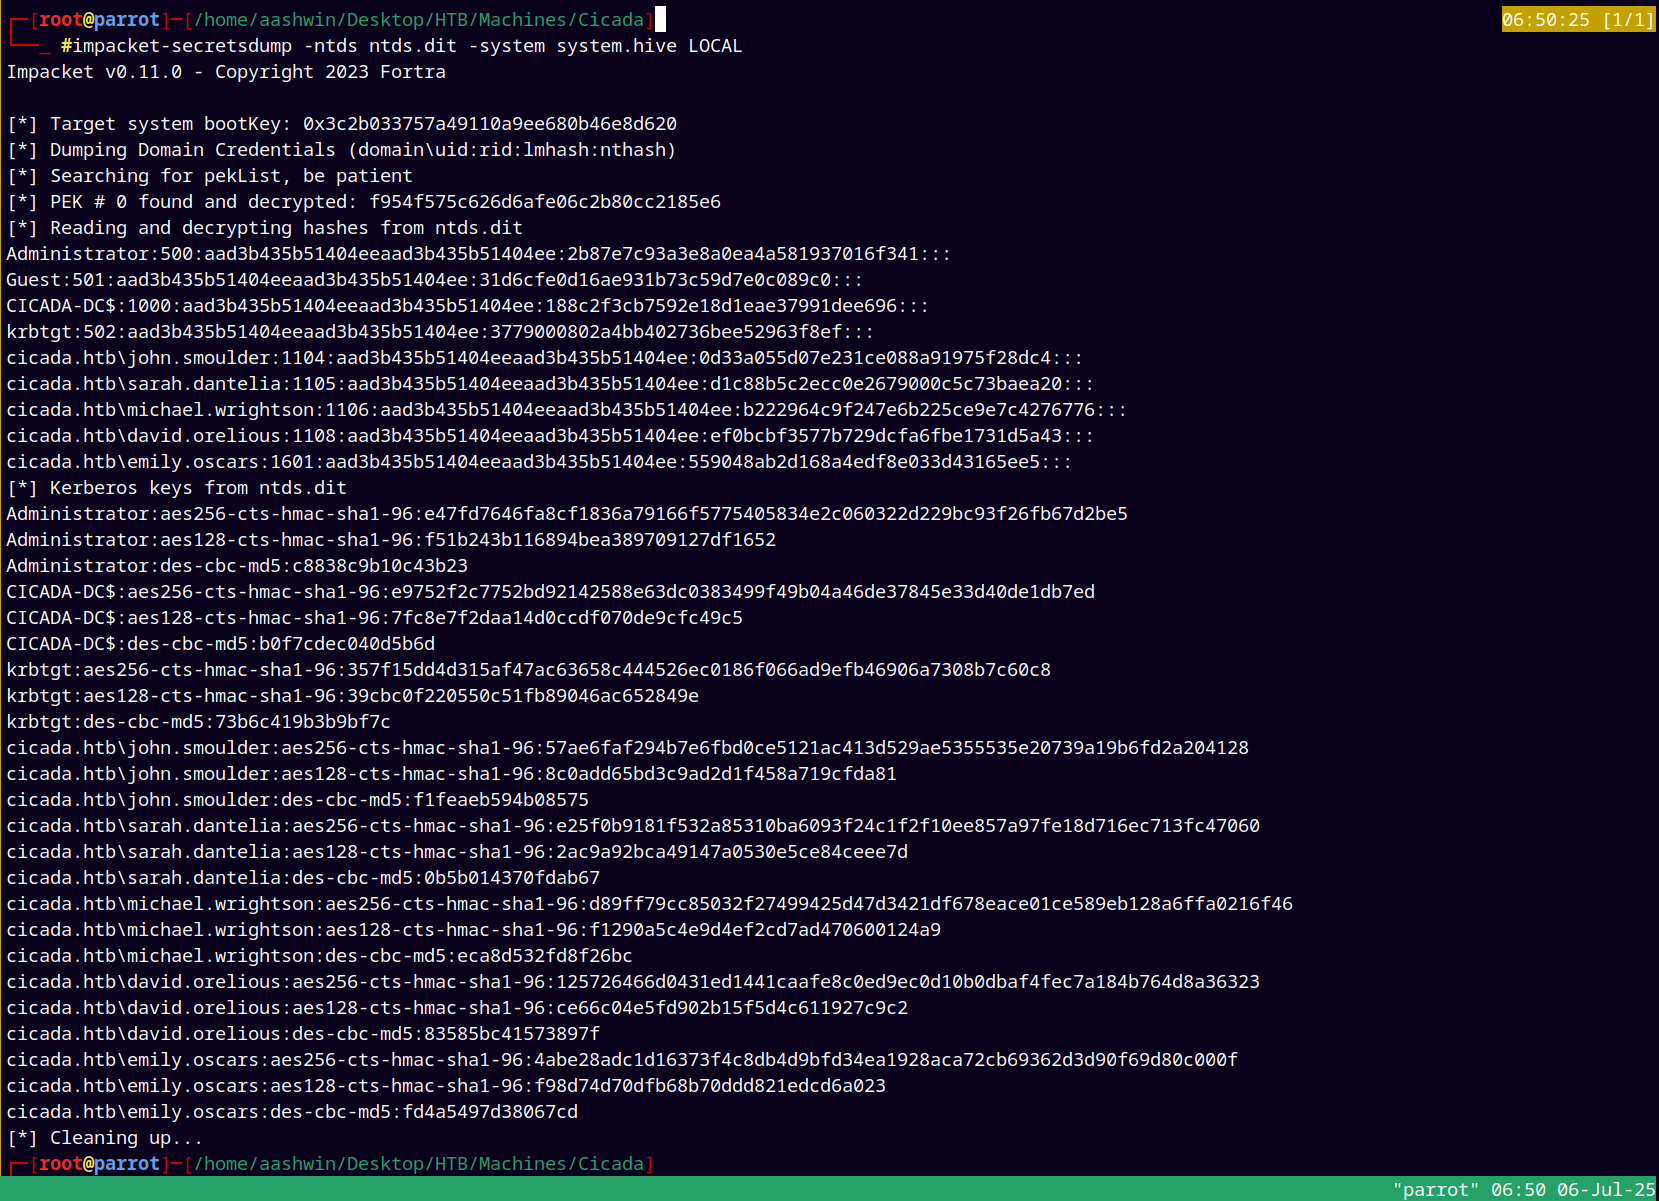Click the bottom root@parrot prompt line
The height and width of the screenshot is (1201, 1659).
coord(331,1164)
